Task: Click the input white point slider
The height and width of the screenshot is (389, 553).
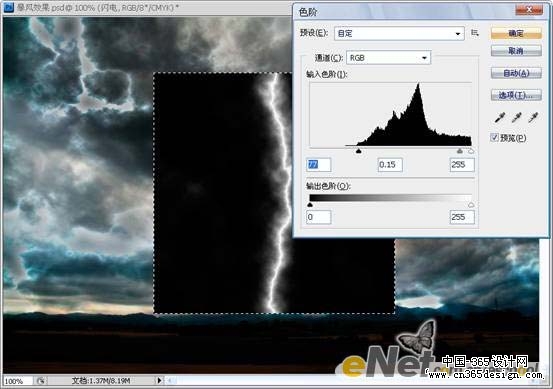Action: pyautogui.click(x=471, y=151)
